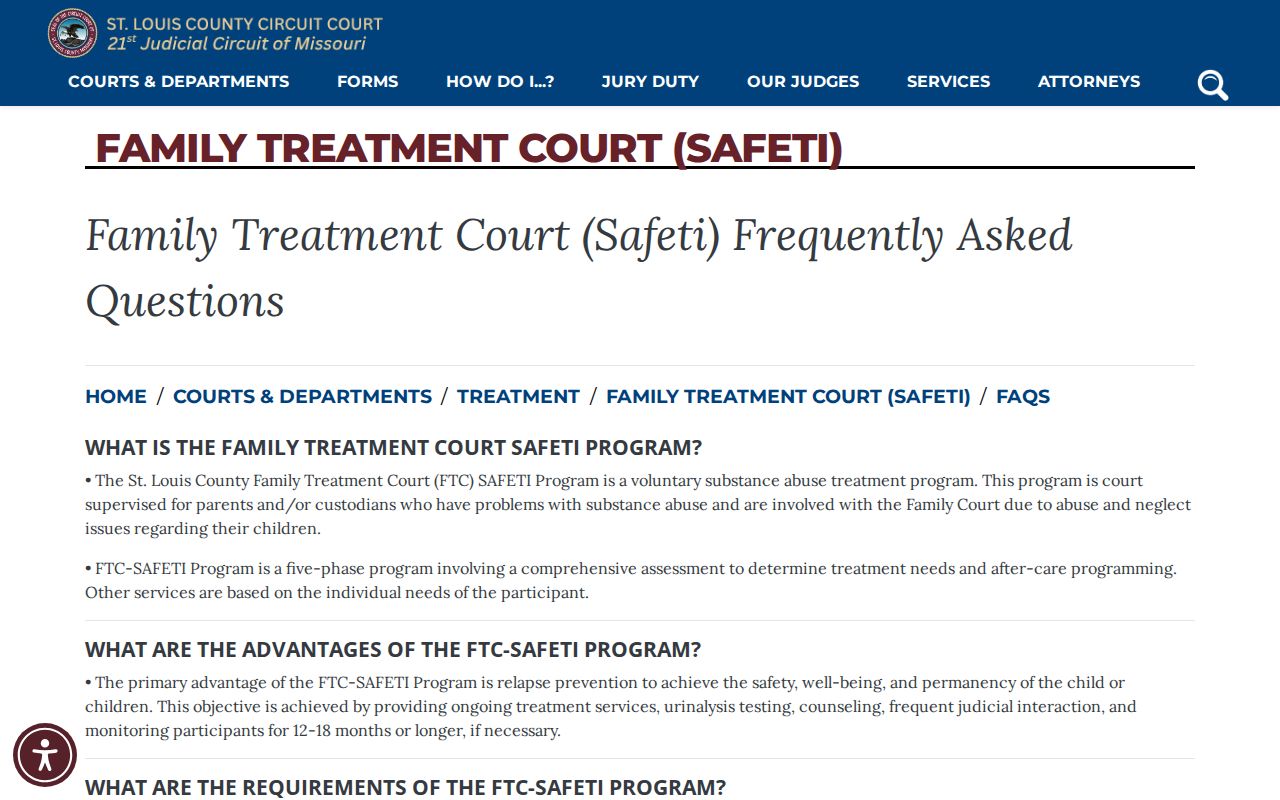Screen dimensions: 1280x800
Task: Click the paragraph about voluntary substance abuse treatment
Action: pyautogui.click(x=638, y=505)
